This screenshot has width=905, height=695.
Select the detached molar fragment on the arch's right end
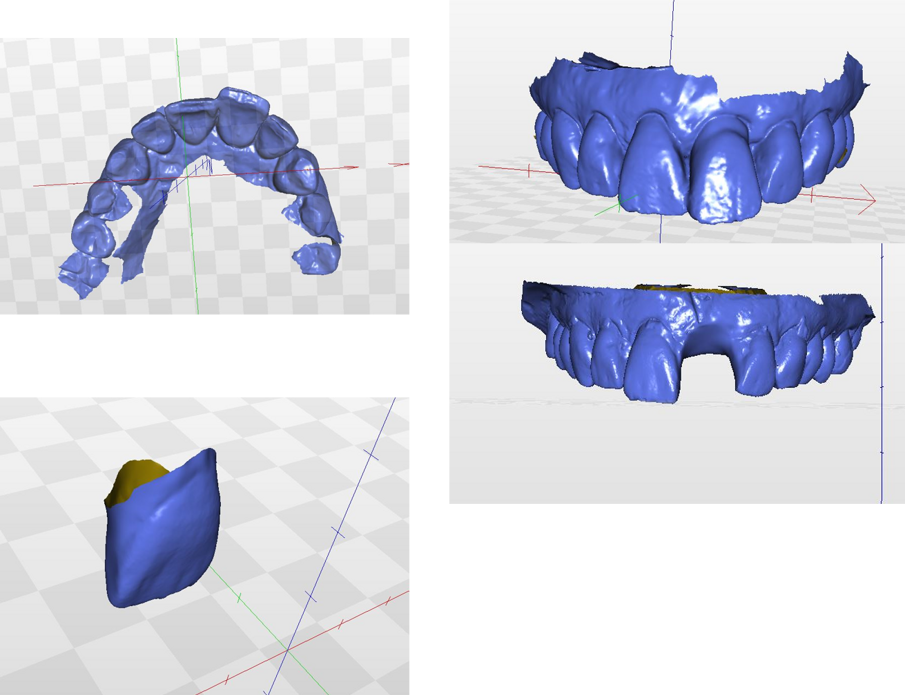pos(316,256)
